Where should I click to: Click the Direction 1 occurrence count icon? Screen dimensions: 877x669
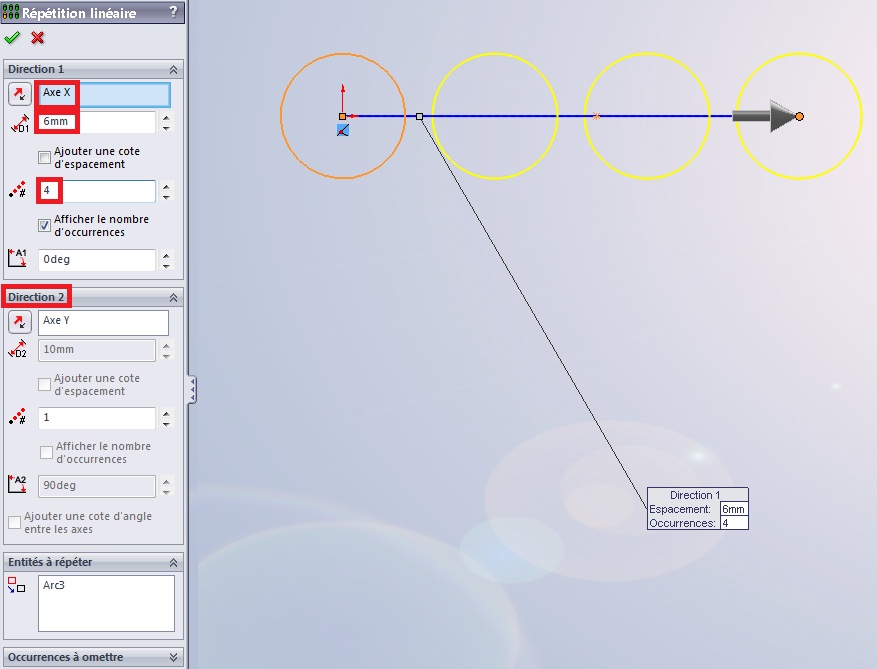click(x=17, y=191)
